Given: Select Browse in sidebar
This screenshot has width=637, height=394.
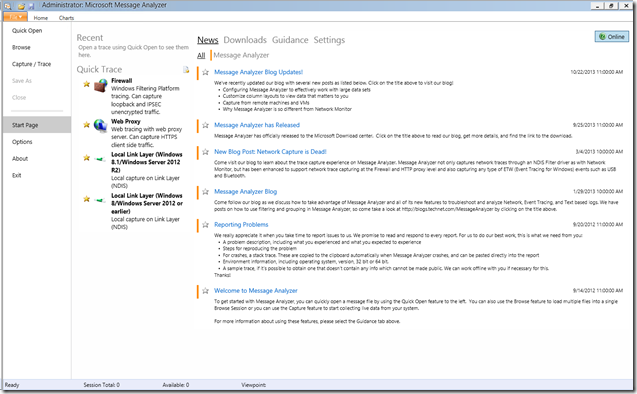Looking at the screenshot, I should [21, 47].
